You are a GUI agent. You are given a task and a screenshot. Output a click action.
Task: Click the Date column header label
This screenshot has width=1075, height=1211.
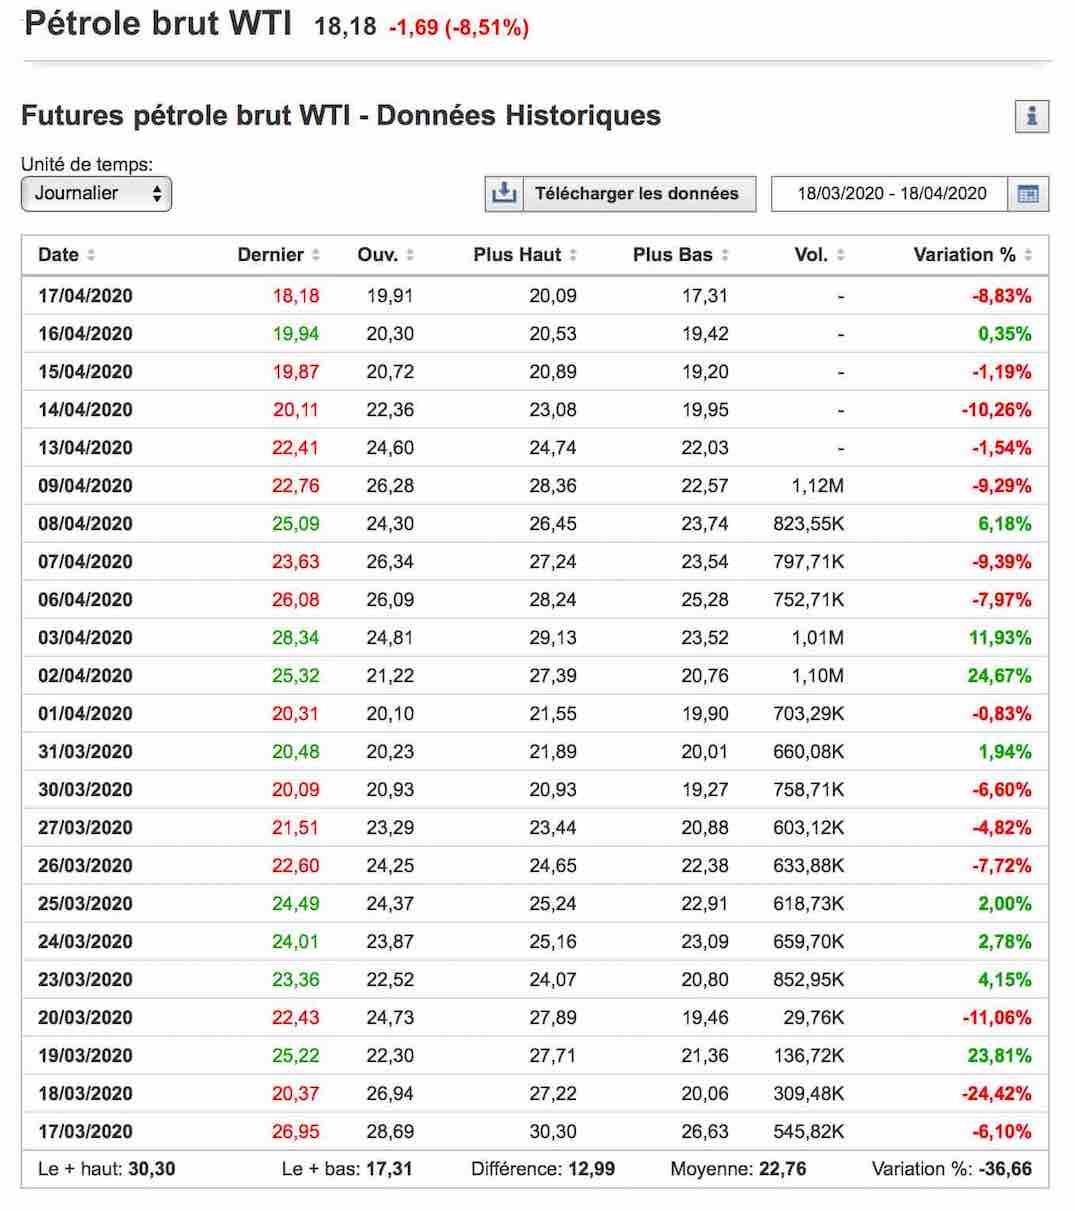coord(58,255)
